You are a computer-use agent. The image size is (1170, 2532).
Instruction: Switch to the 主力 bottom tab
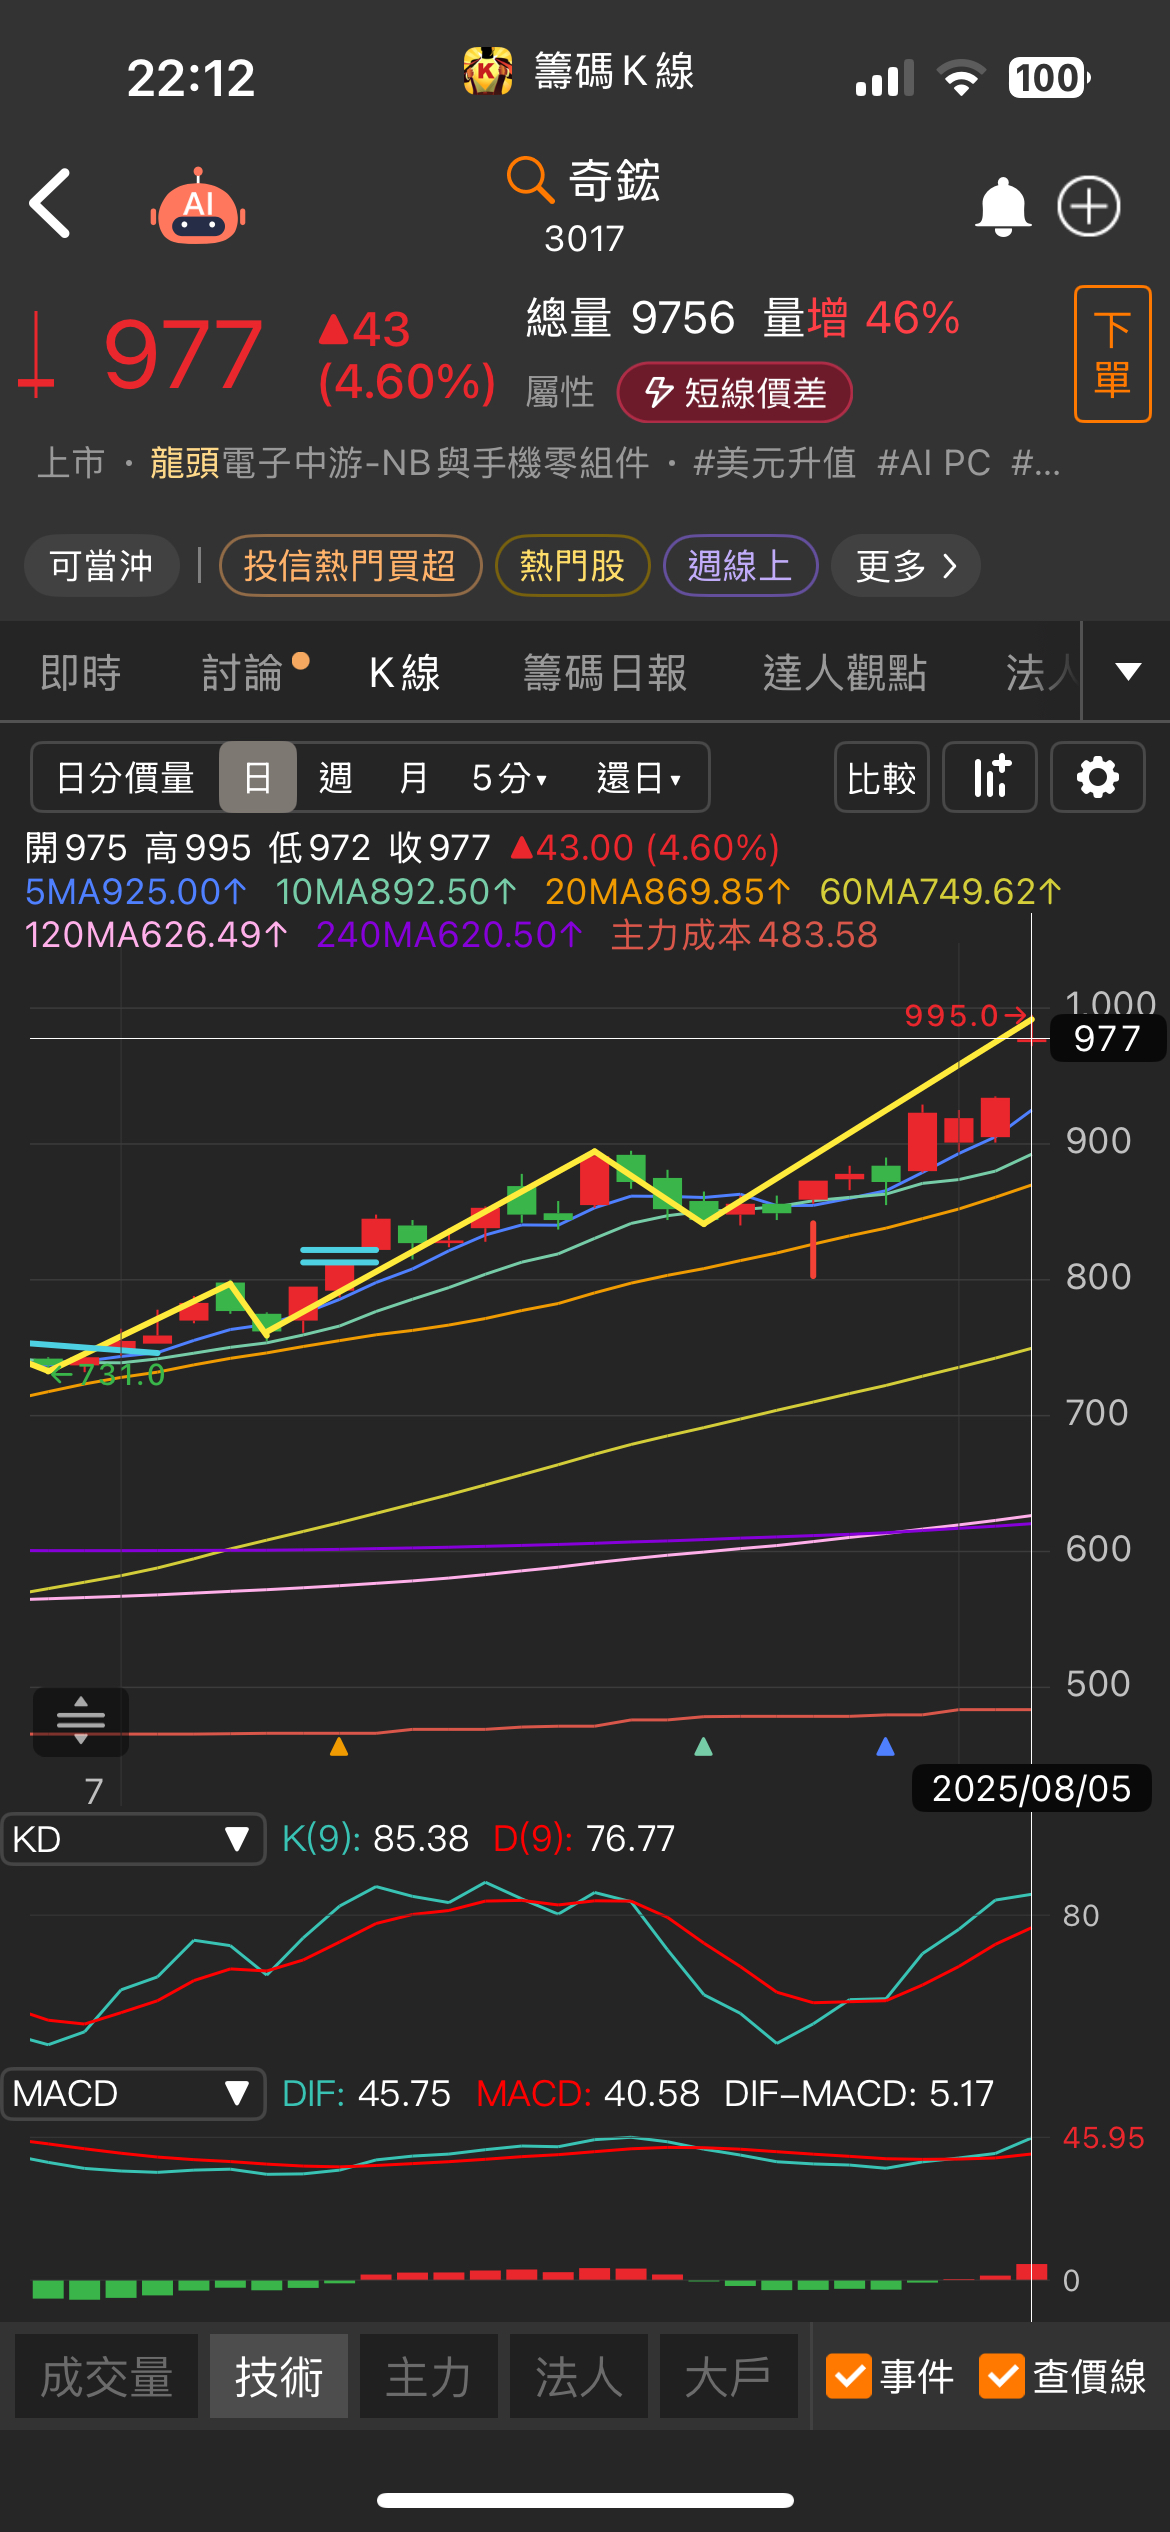428,2376
